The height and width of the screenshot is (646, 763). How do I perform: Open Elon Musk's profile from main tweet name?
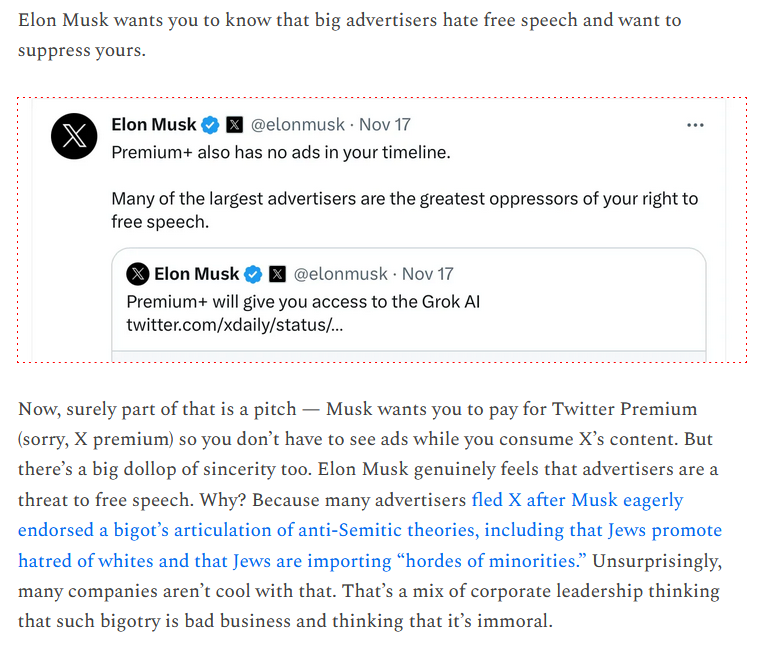pyautogui.click(x=154, y=125)
